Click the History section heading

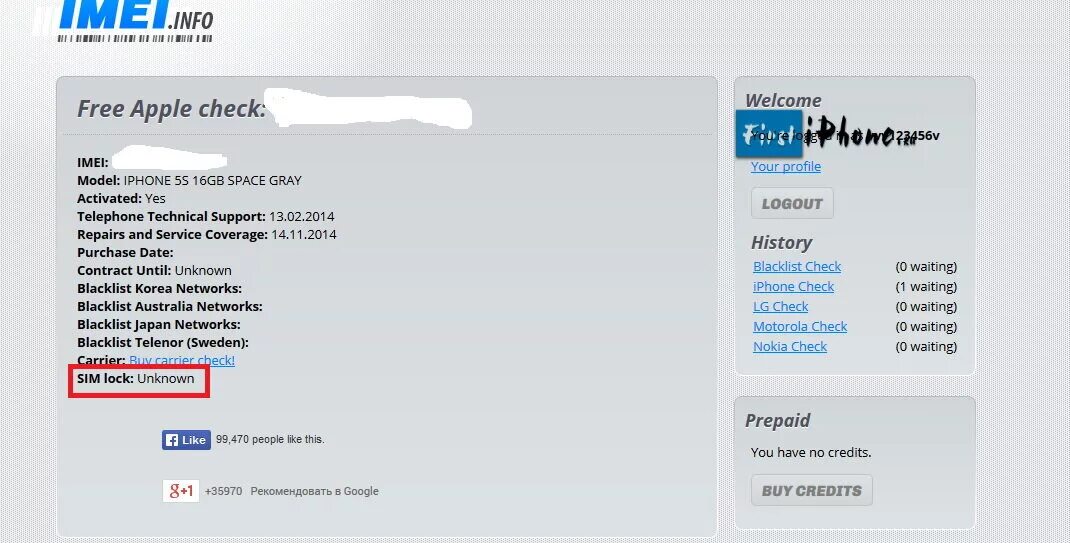click(x=781, y=243)
